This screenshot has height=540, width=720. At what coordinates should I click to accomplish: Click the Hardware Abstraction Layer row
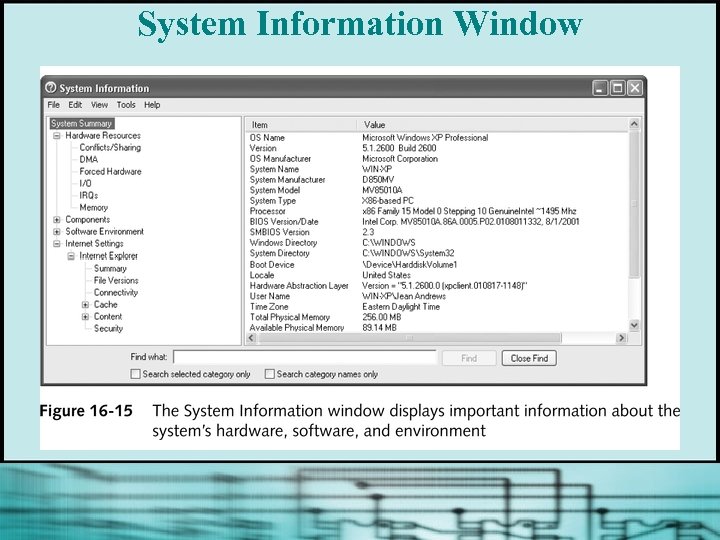pyautogui.click(x=437, y=286)
